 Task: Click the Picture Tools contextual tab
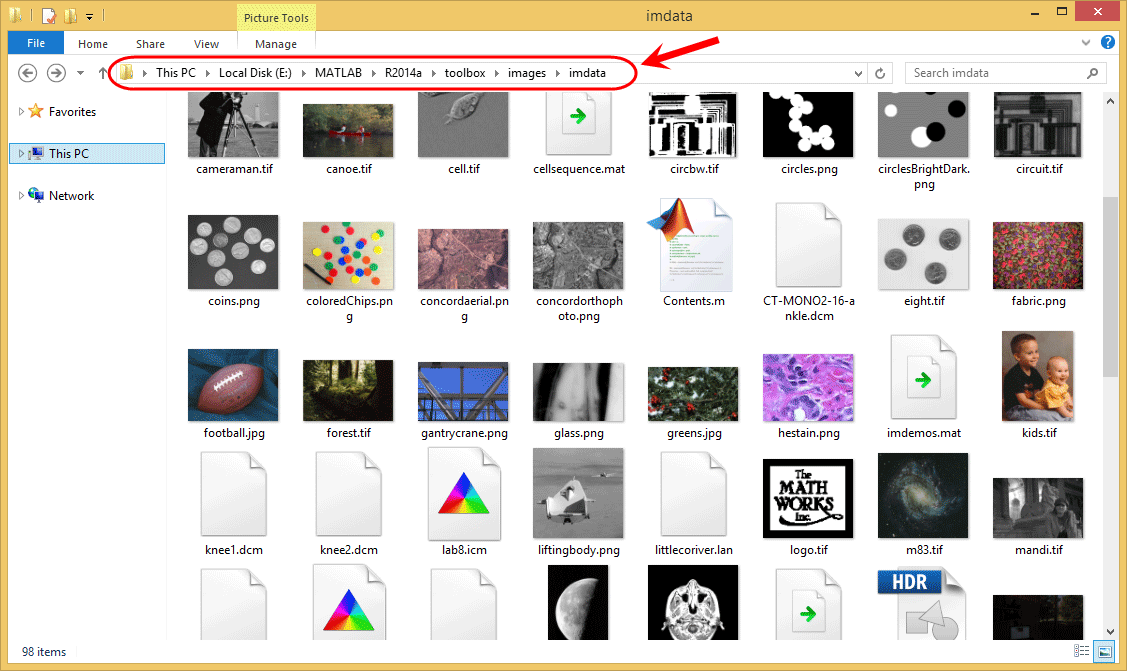[276, 18]
